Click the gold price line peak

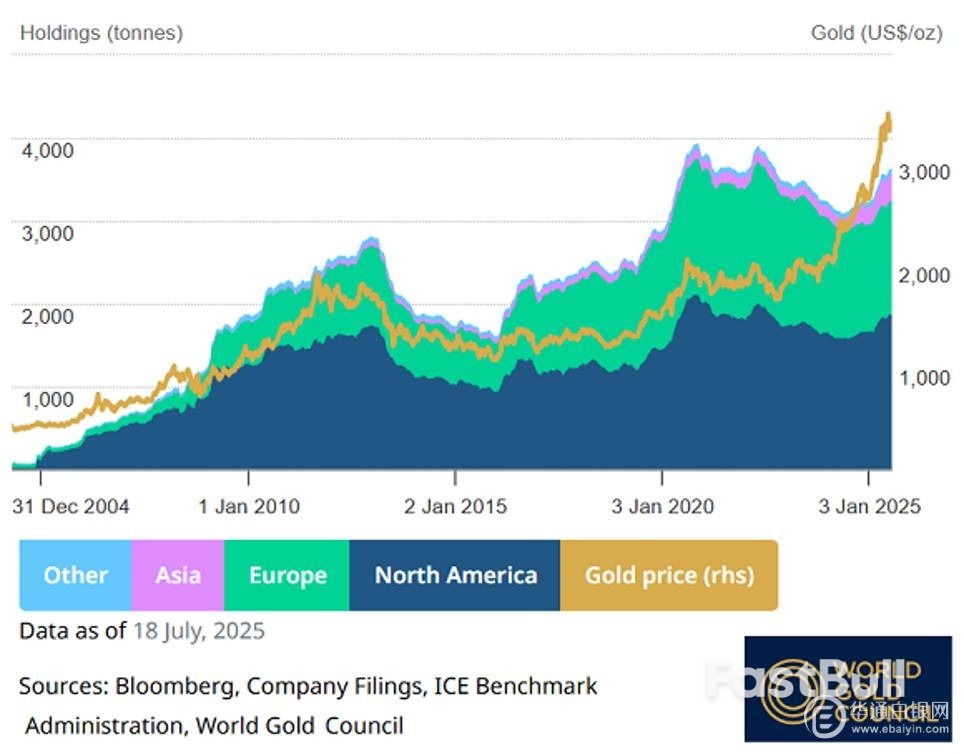pyautogui.click(x=887, y=118)
